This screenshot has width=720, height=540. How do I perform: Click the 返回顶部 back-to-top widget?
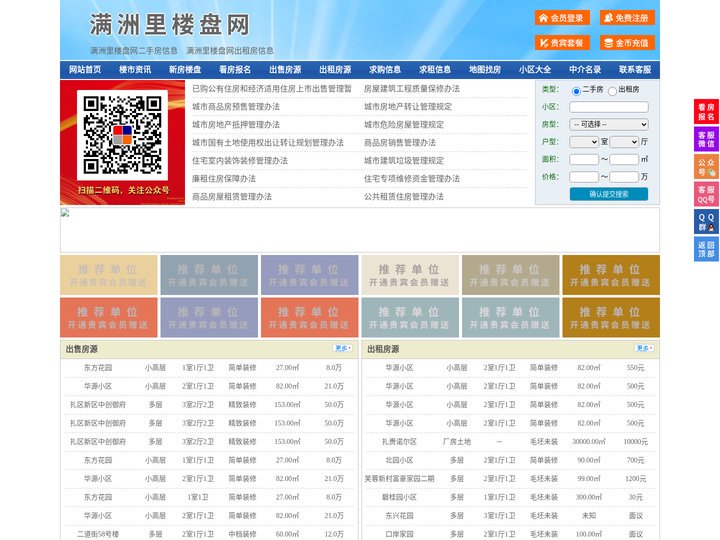706,249
